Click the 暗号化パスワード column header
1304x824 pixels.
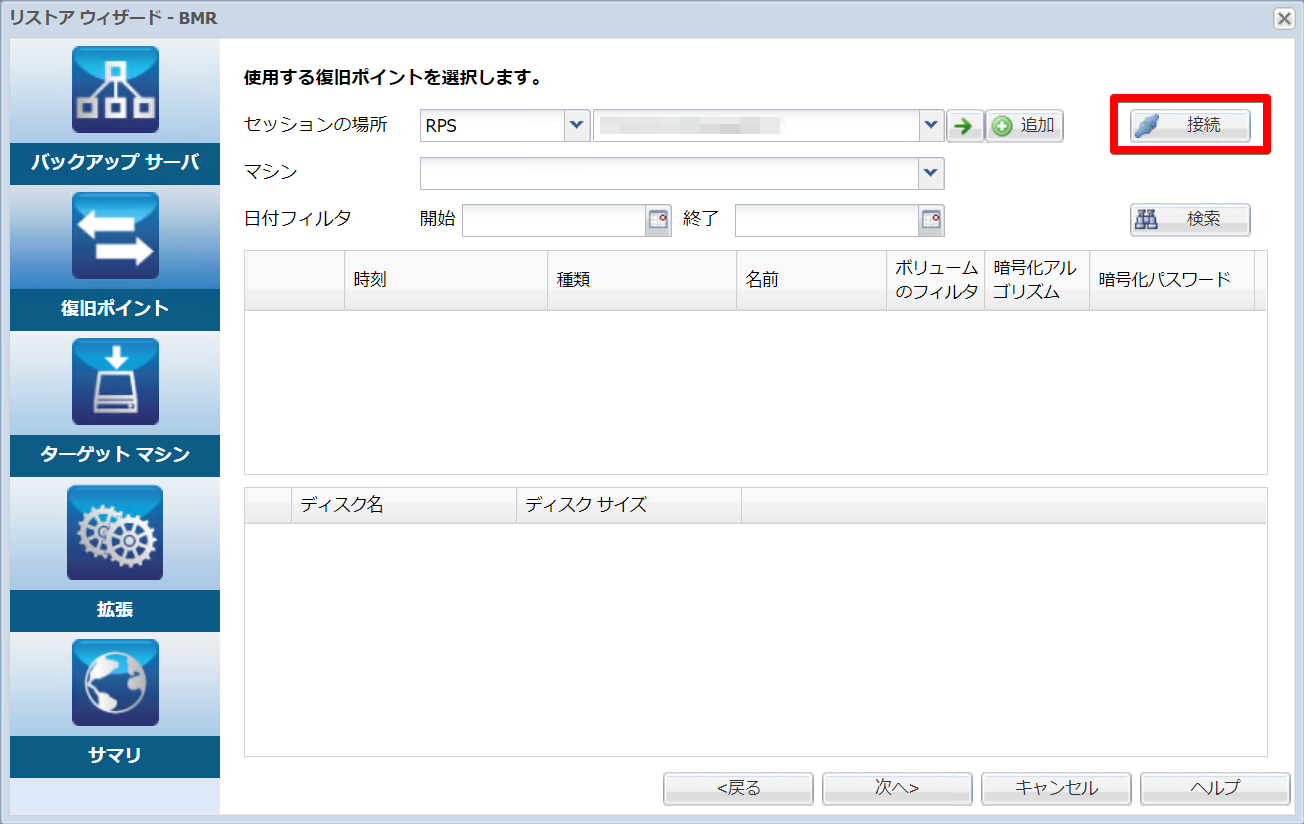click(x=1172, y=280)
